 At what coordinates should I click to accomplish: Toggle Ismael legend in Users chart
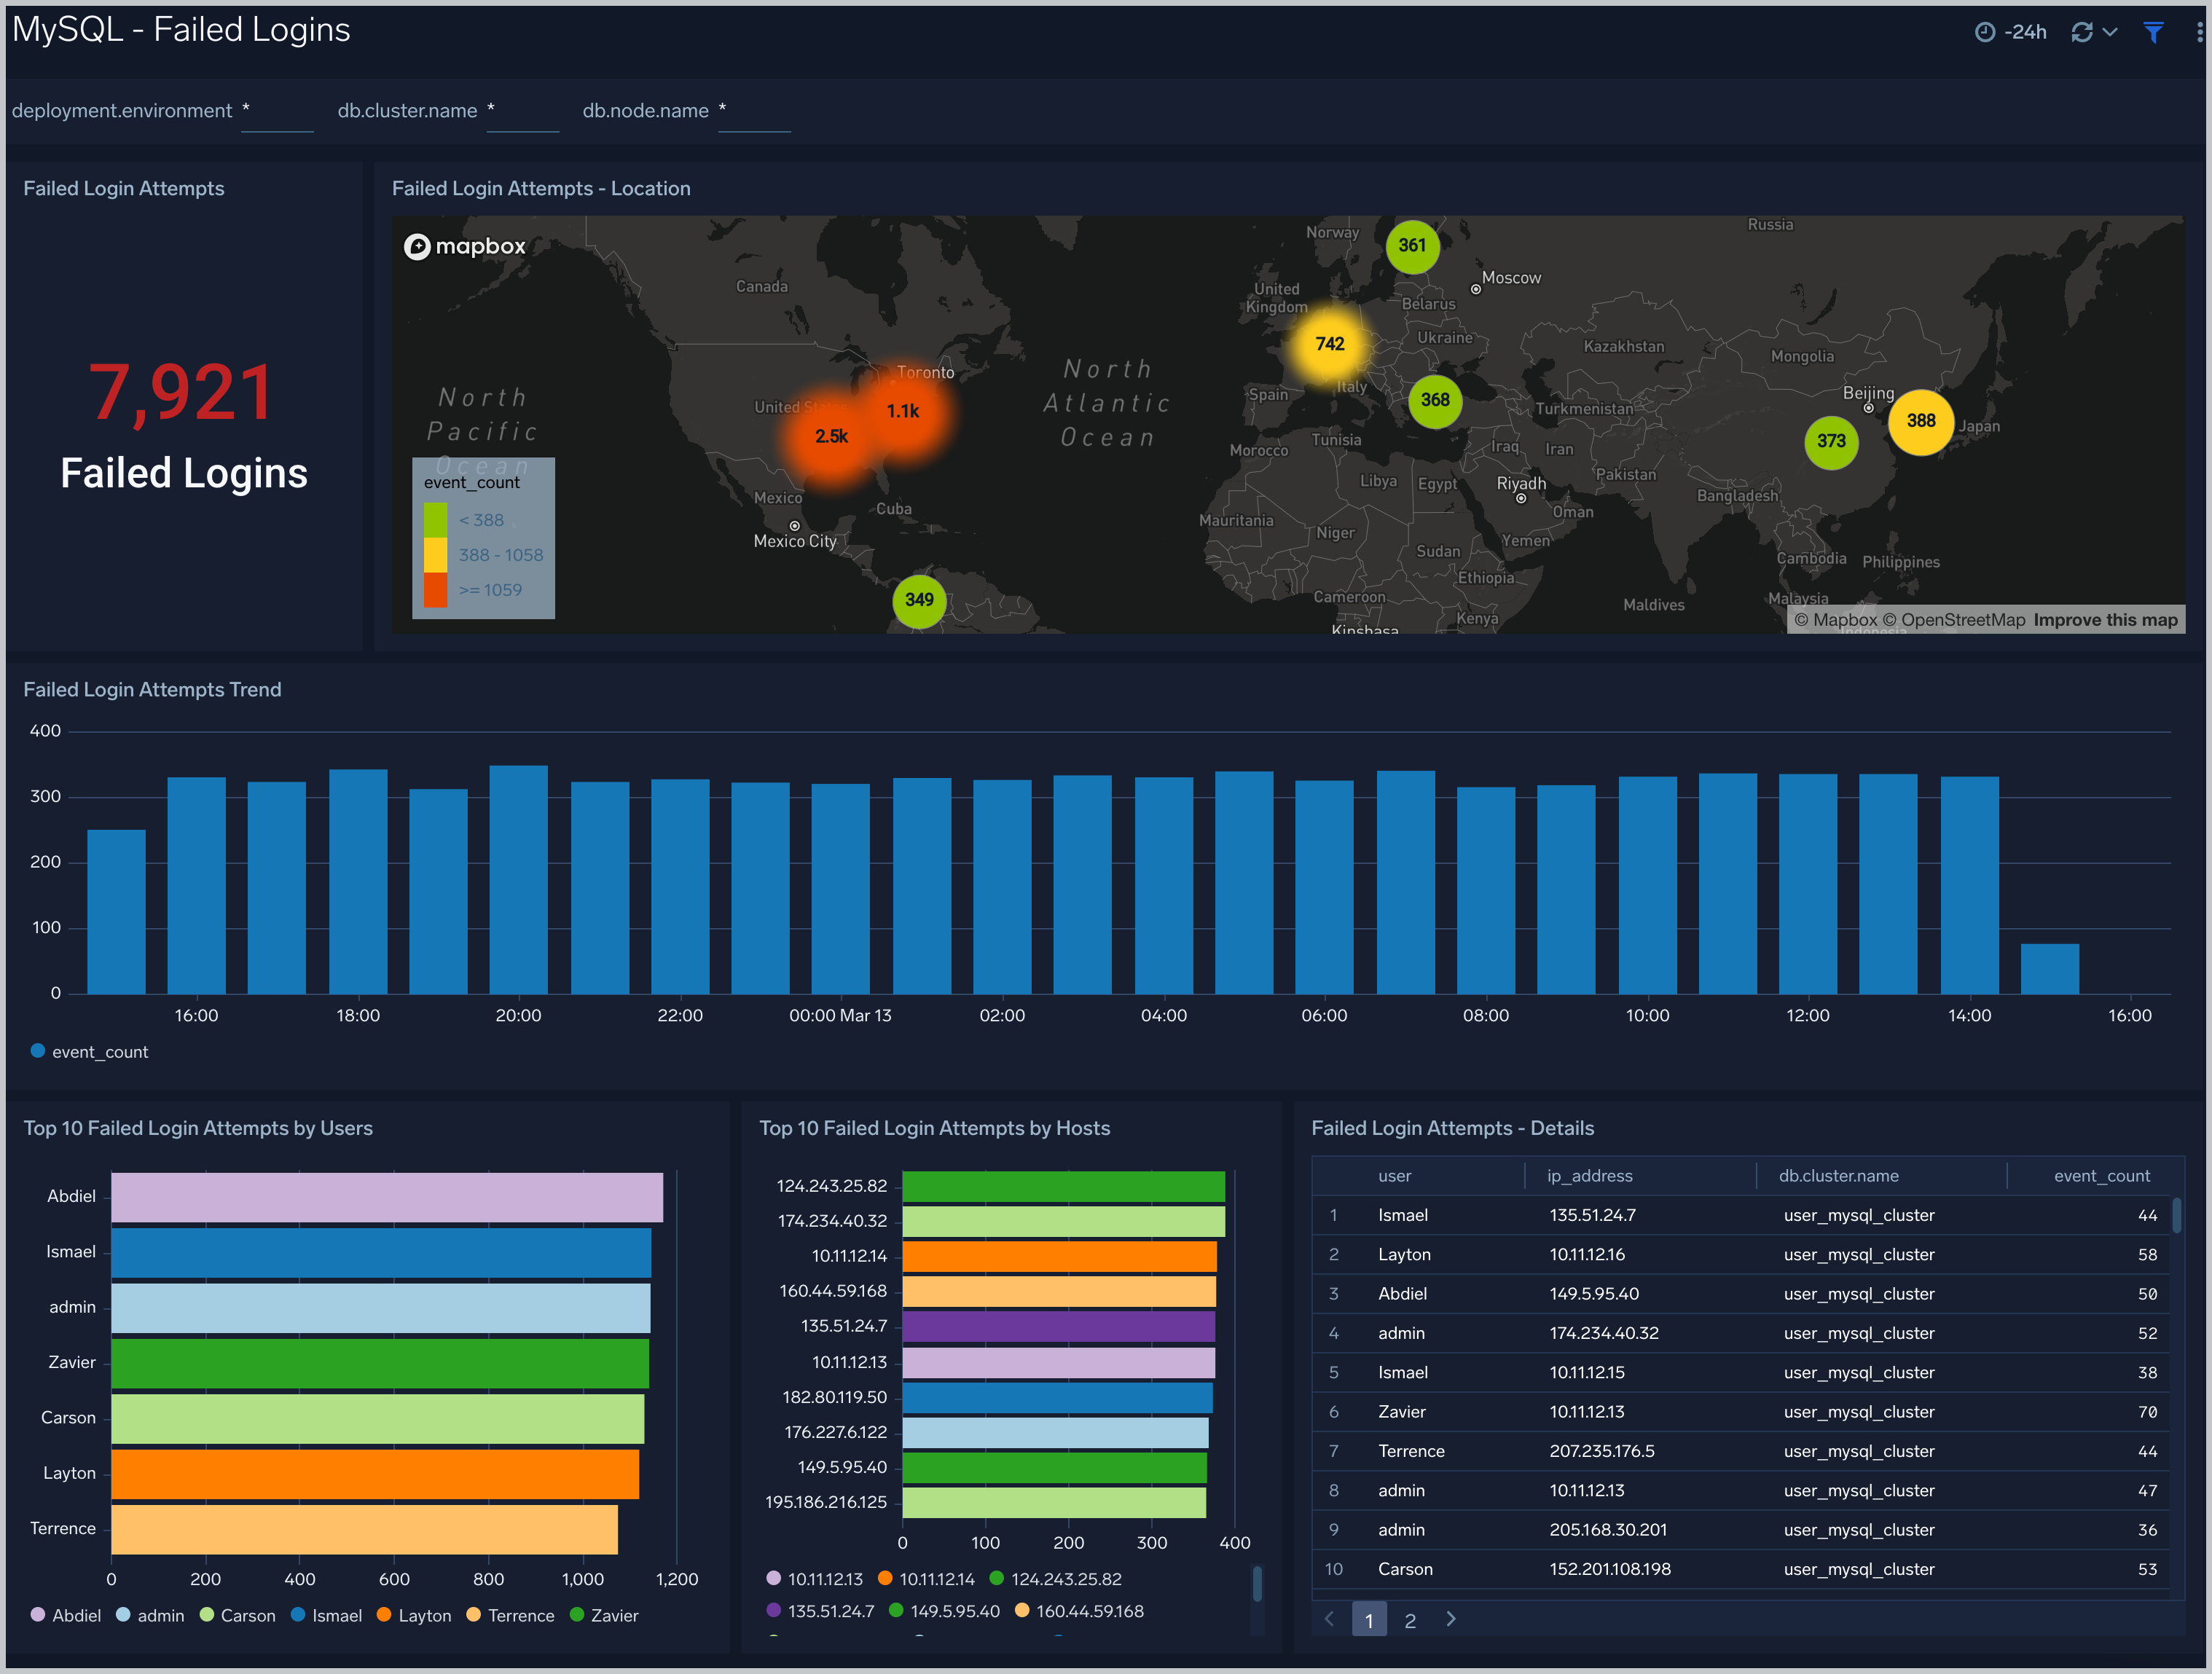pos(326,1616)
